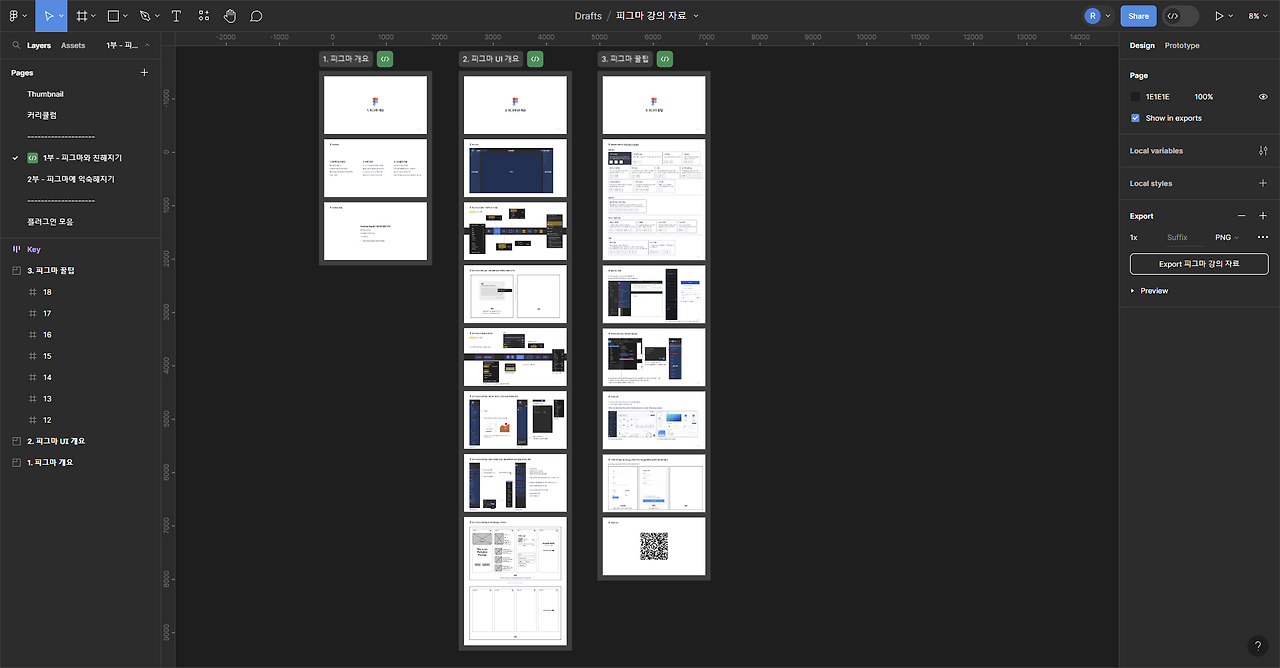Screen dimensions: 1280x668
Task: Toggle Dev Mode switch
Action: click(x=1180, y=16)
